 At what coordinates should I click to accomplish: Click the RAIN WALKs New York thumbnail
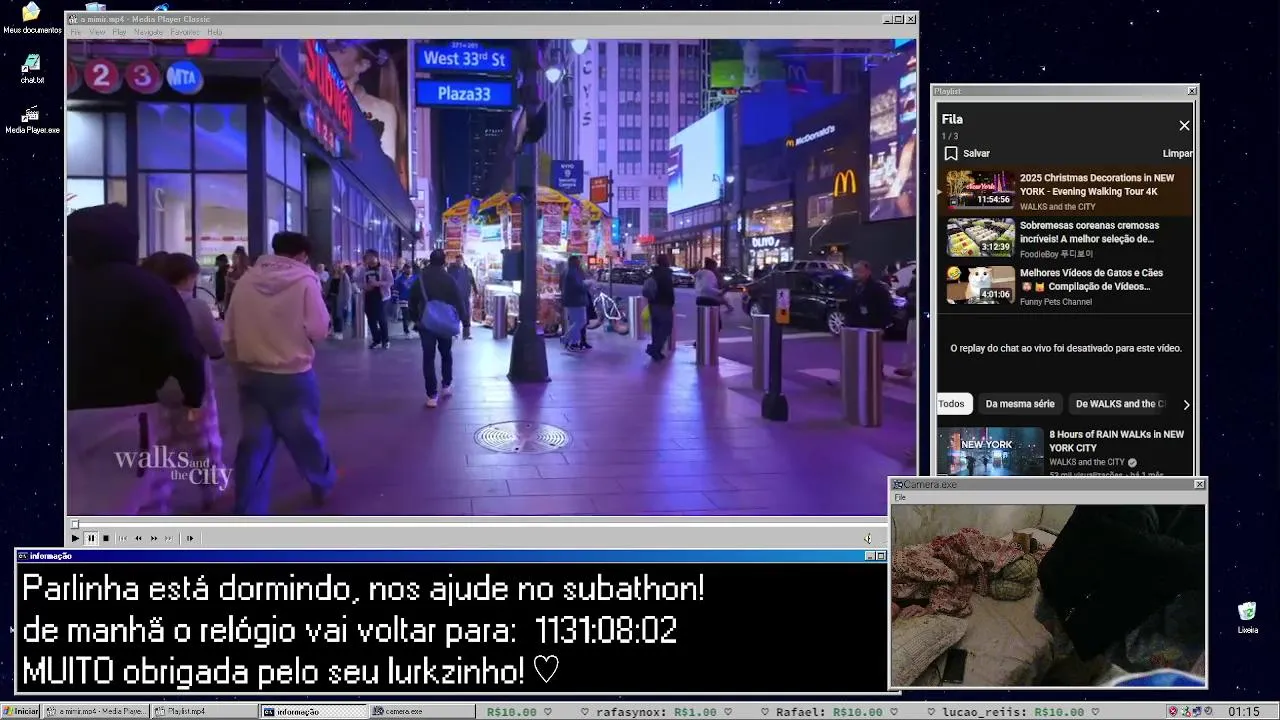tap(990, 452)
